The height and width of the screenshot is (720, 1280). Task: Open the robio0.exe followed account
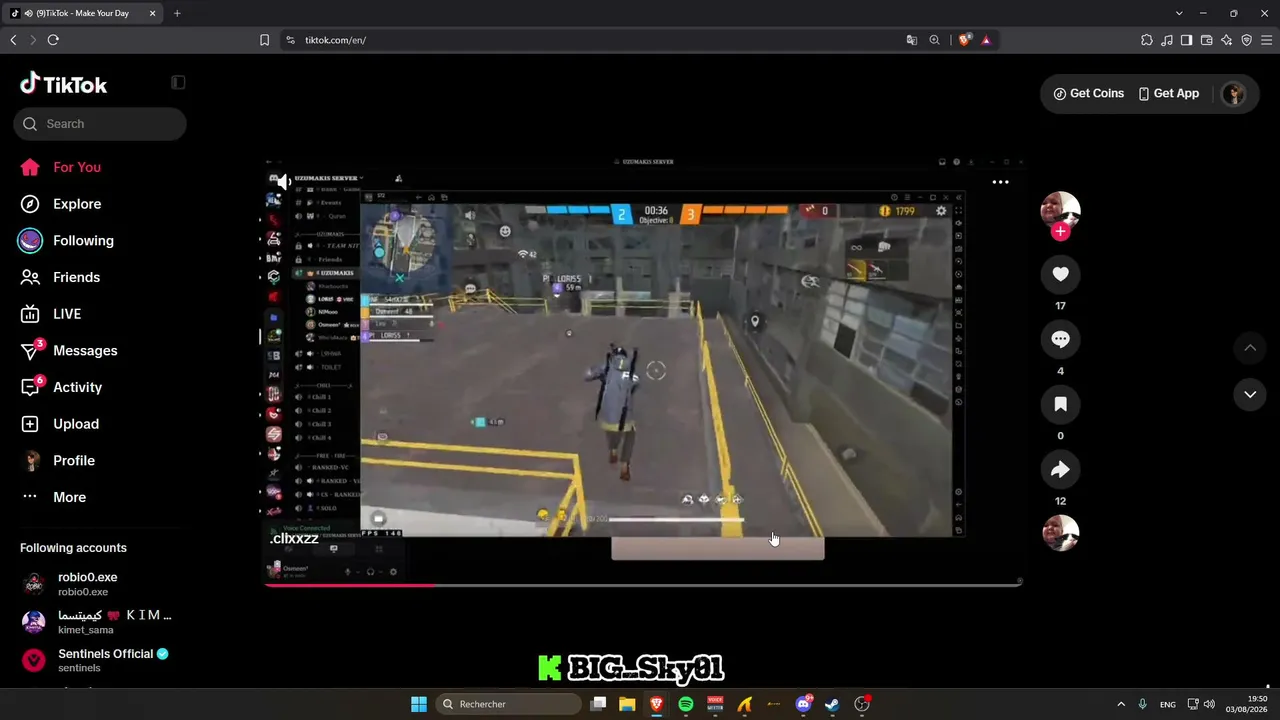100,584
